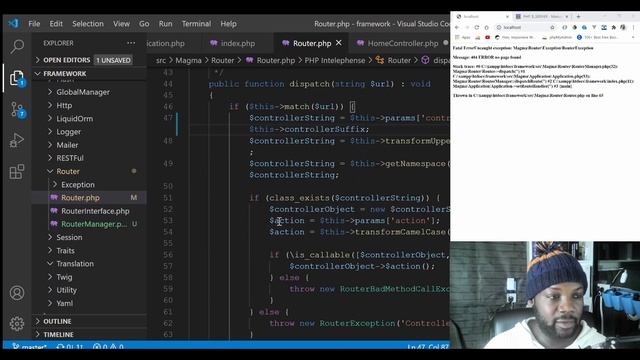Image resolution: width=640 pixels, height=360 pixels.
Task: Open Edit menu
Action: coord(56,24)
